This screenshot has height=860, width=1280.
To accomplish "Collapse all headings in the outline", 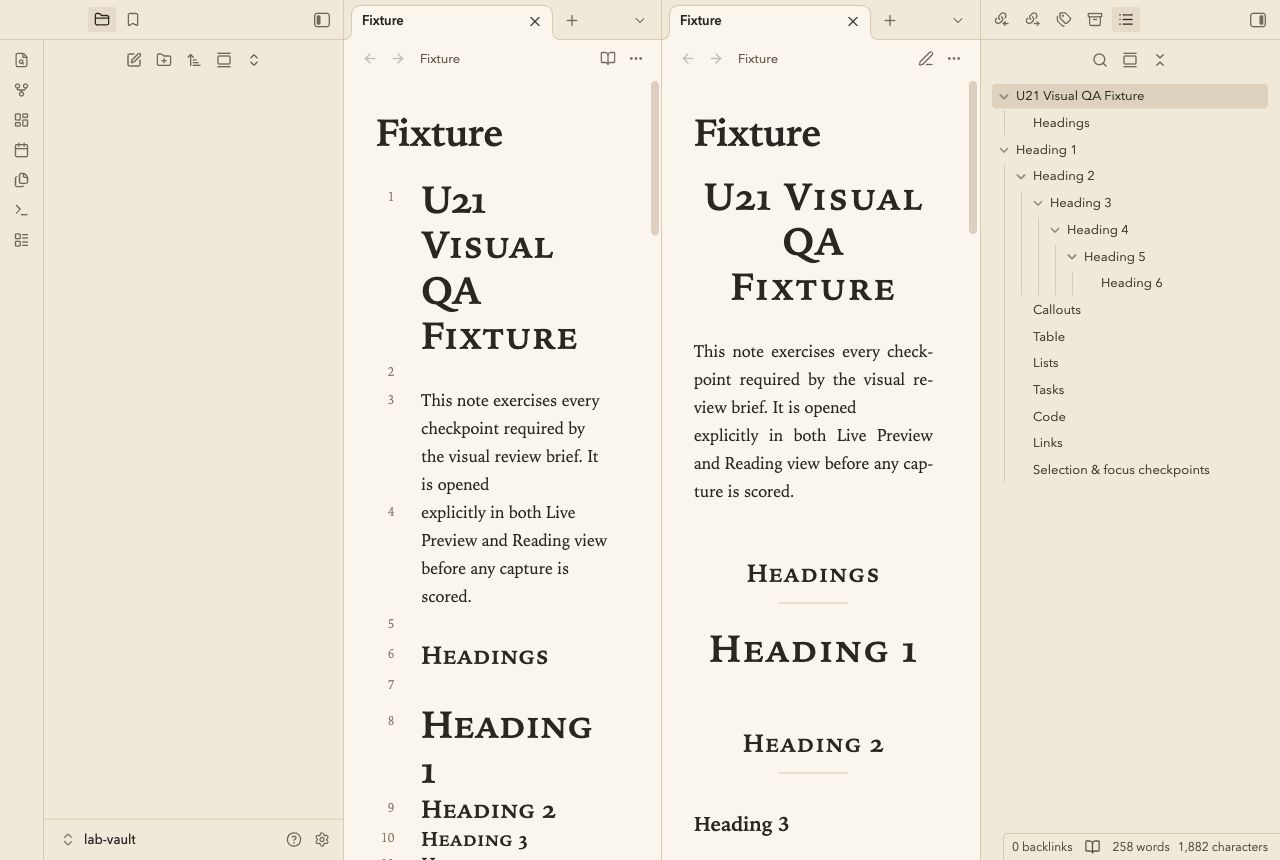I will [1160, 60].
